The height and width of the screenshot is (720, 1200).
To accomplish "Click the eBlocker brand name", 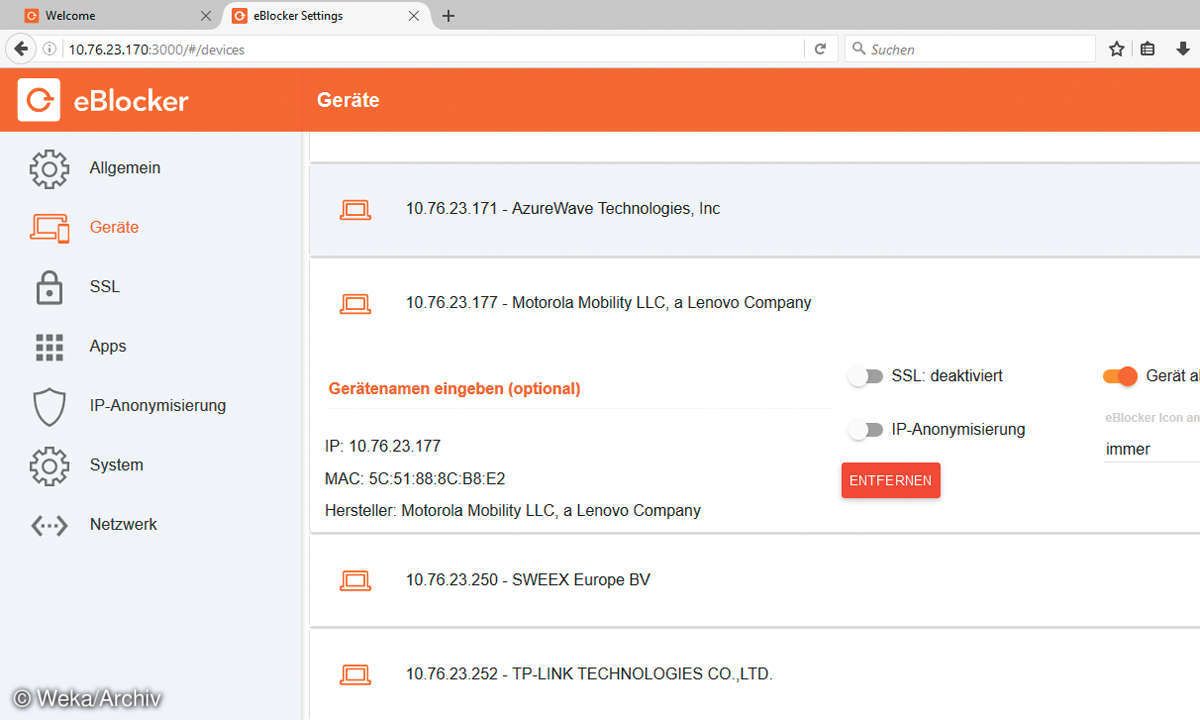I will [x=131, y=100].
